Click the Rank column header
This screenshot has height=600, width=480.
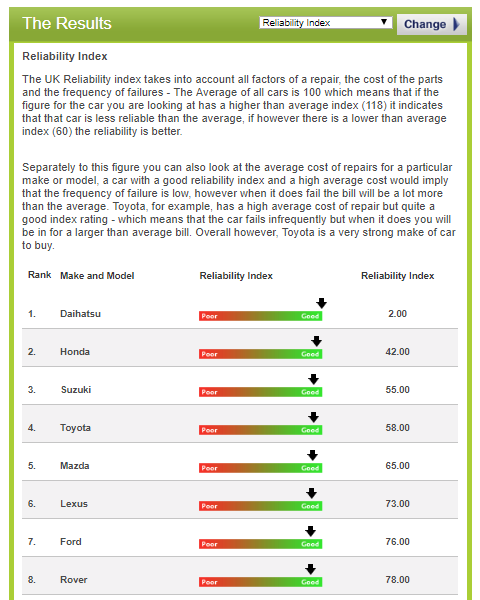click(x=39, y=275)
